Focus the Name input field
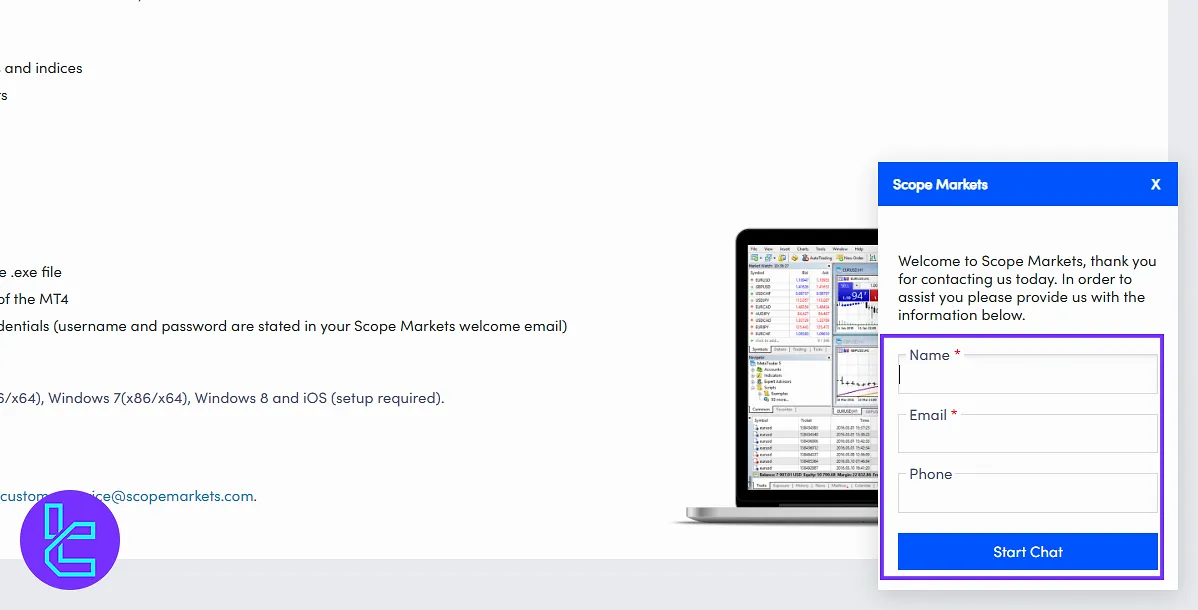Image resolution: width=1198 pixels, height=610 pixels. tap(1027, 375)
